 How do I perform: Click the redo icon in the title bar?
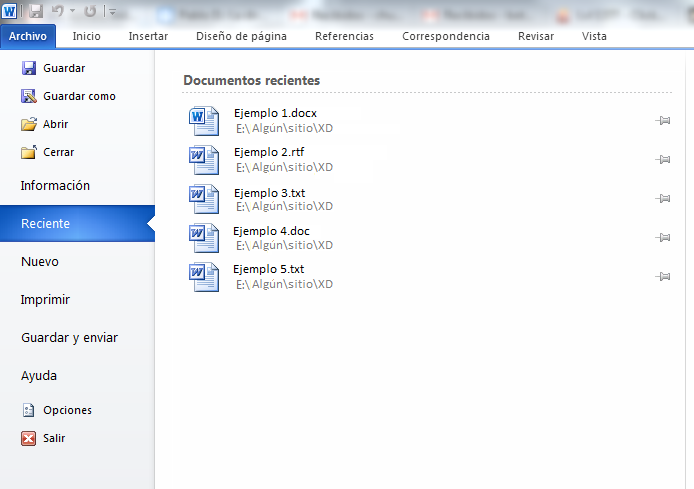pos(90,11)
